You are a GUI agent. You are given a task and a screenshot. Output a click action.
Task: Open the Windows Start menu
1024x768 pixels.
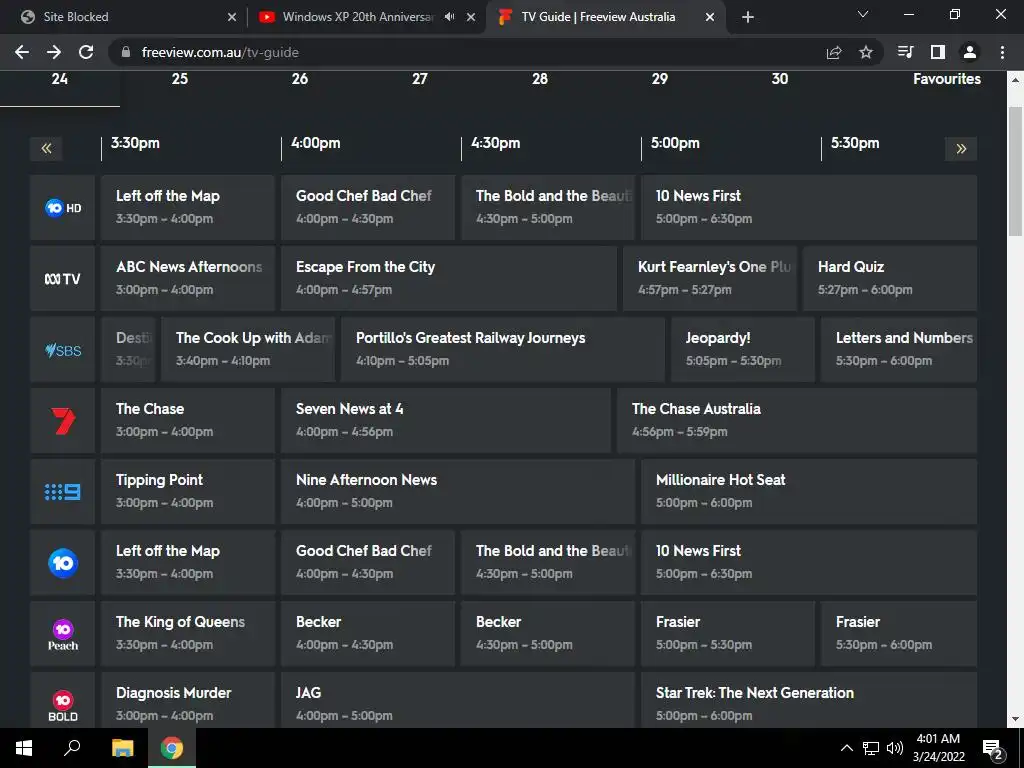pyautogui.click(x=24, y=748)
